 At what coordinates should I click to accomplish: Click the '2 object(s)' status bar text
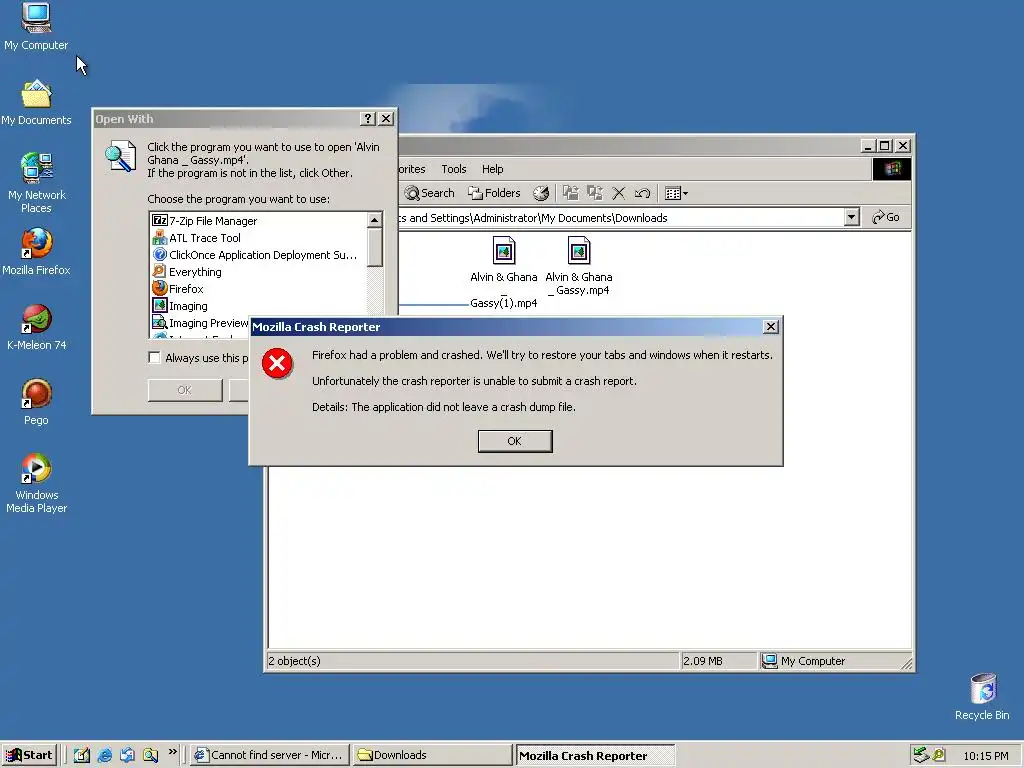point(294,661)
